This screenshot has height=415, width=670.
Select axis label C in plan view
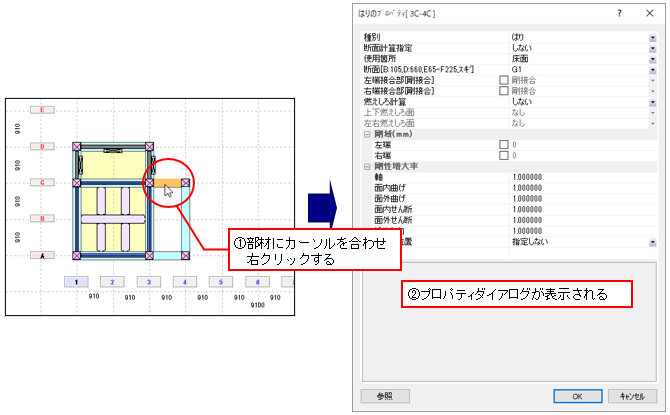(42, 182)
